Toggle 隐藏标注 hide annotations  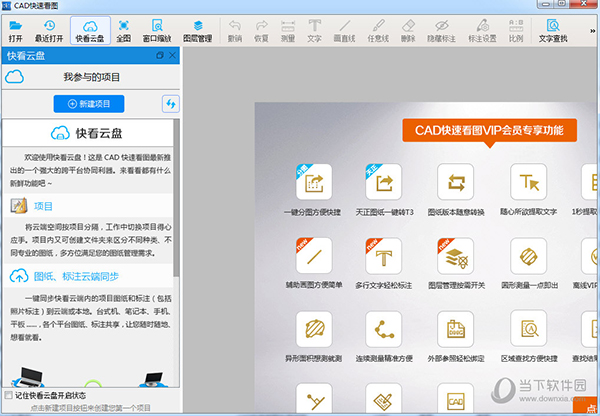click(x=442, y=31)
